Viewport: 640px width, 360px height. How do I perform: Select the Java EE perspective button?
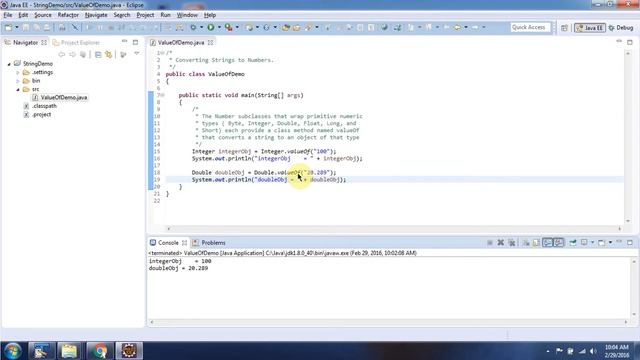click(x=590, y=28)
